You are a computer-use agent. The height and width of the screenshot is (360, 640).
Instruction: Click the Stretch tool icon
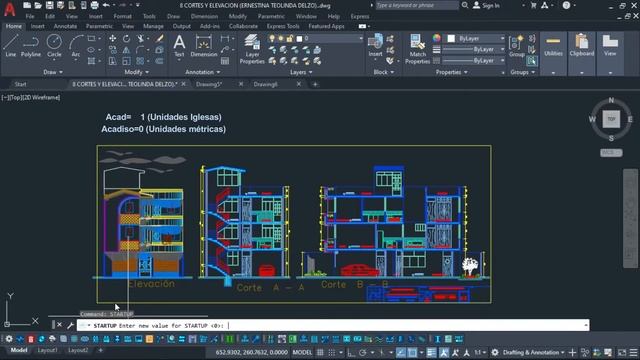tap(113, 61)
